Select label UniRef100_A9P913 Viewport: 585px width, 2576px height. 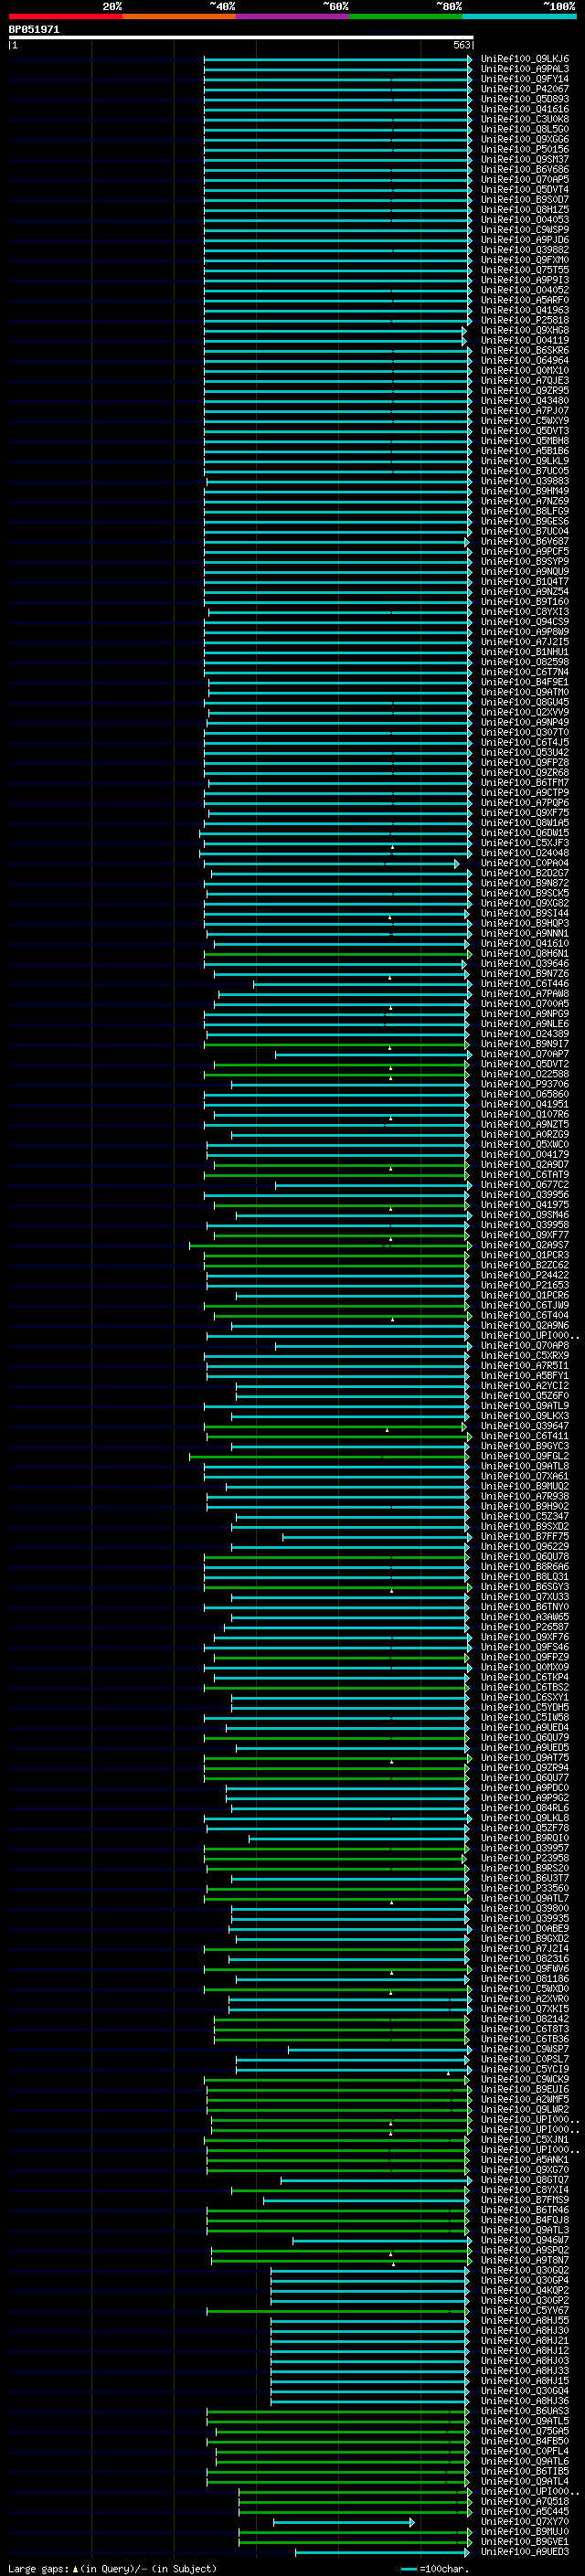(525, 280)
